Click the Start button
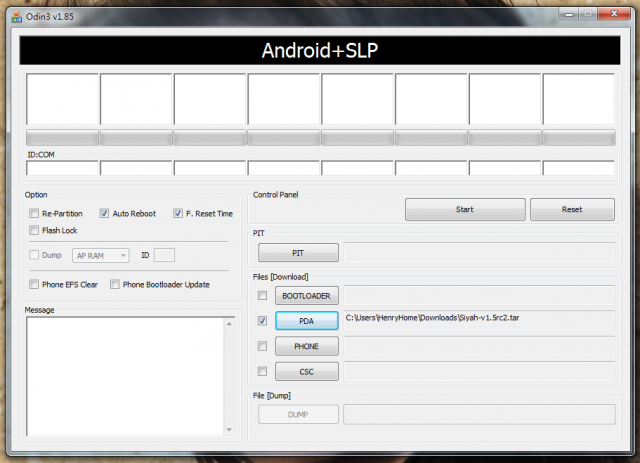 [465, 209]
